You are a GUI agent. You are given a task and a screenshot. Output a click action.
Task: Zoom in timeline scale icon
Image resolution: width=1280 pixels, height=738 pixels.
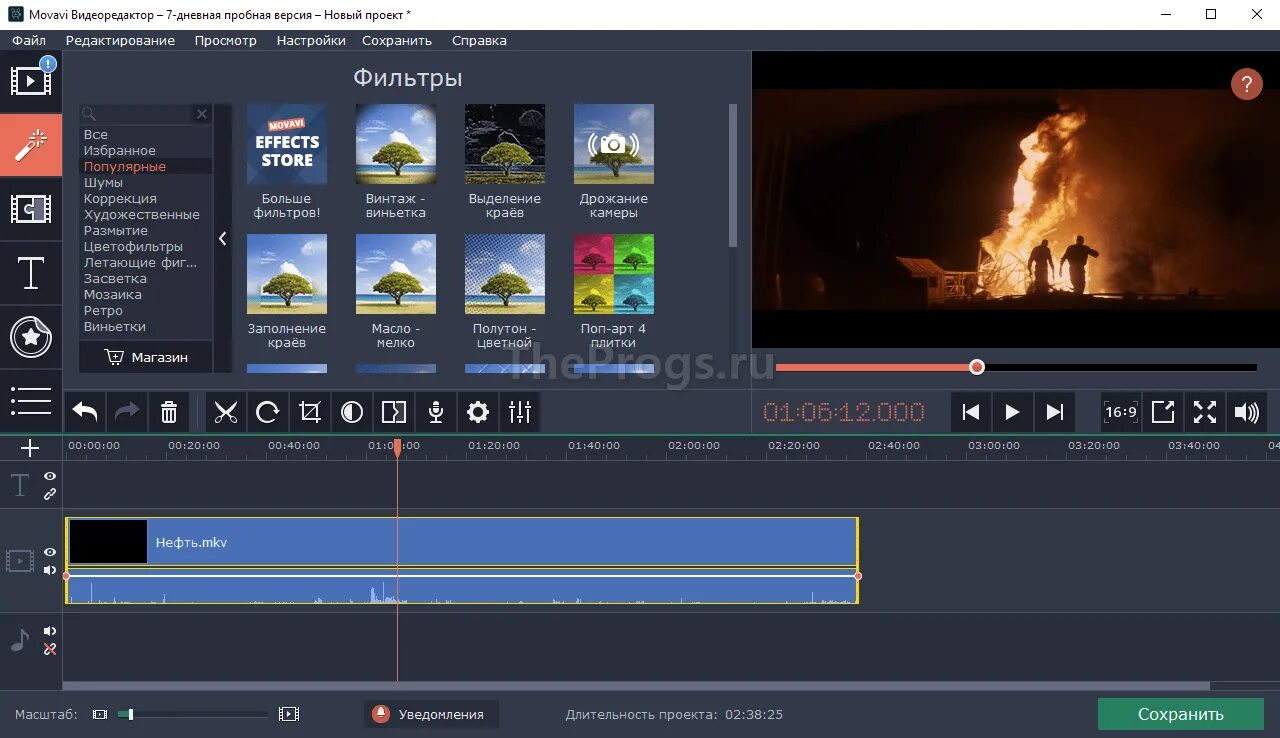289,714
